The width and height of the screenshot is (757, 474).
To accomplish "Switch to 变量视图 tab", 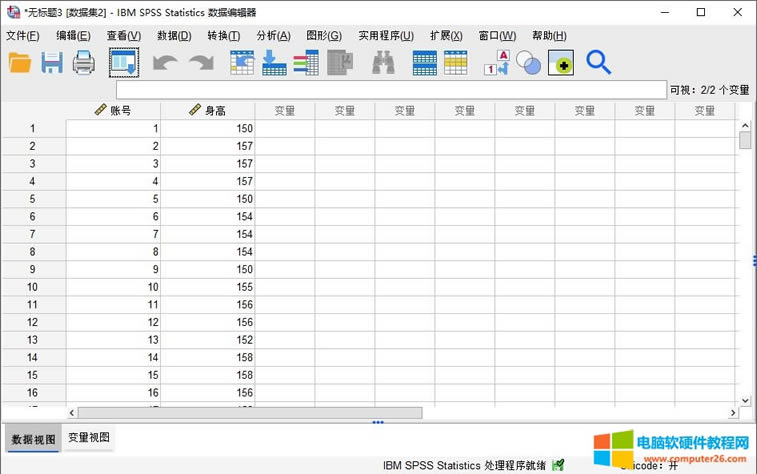I will pos(89,437).
